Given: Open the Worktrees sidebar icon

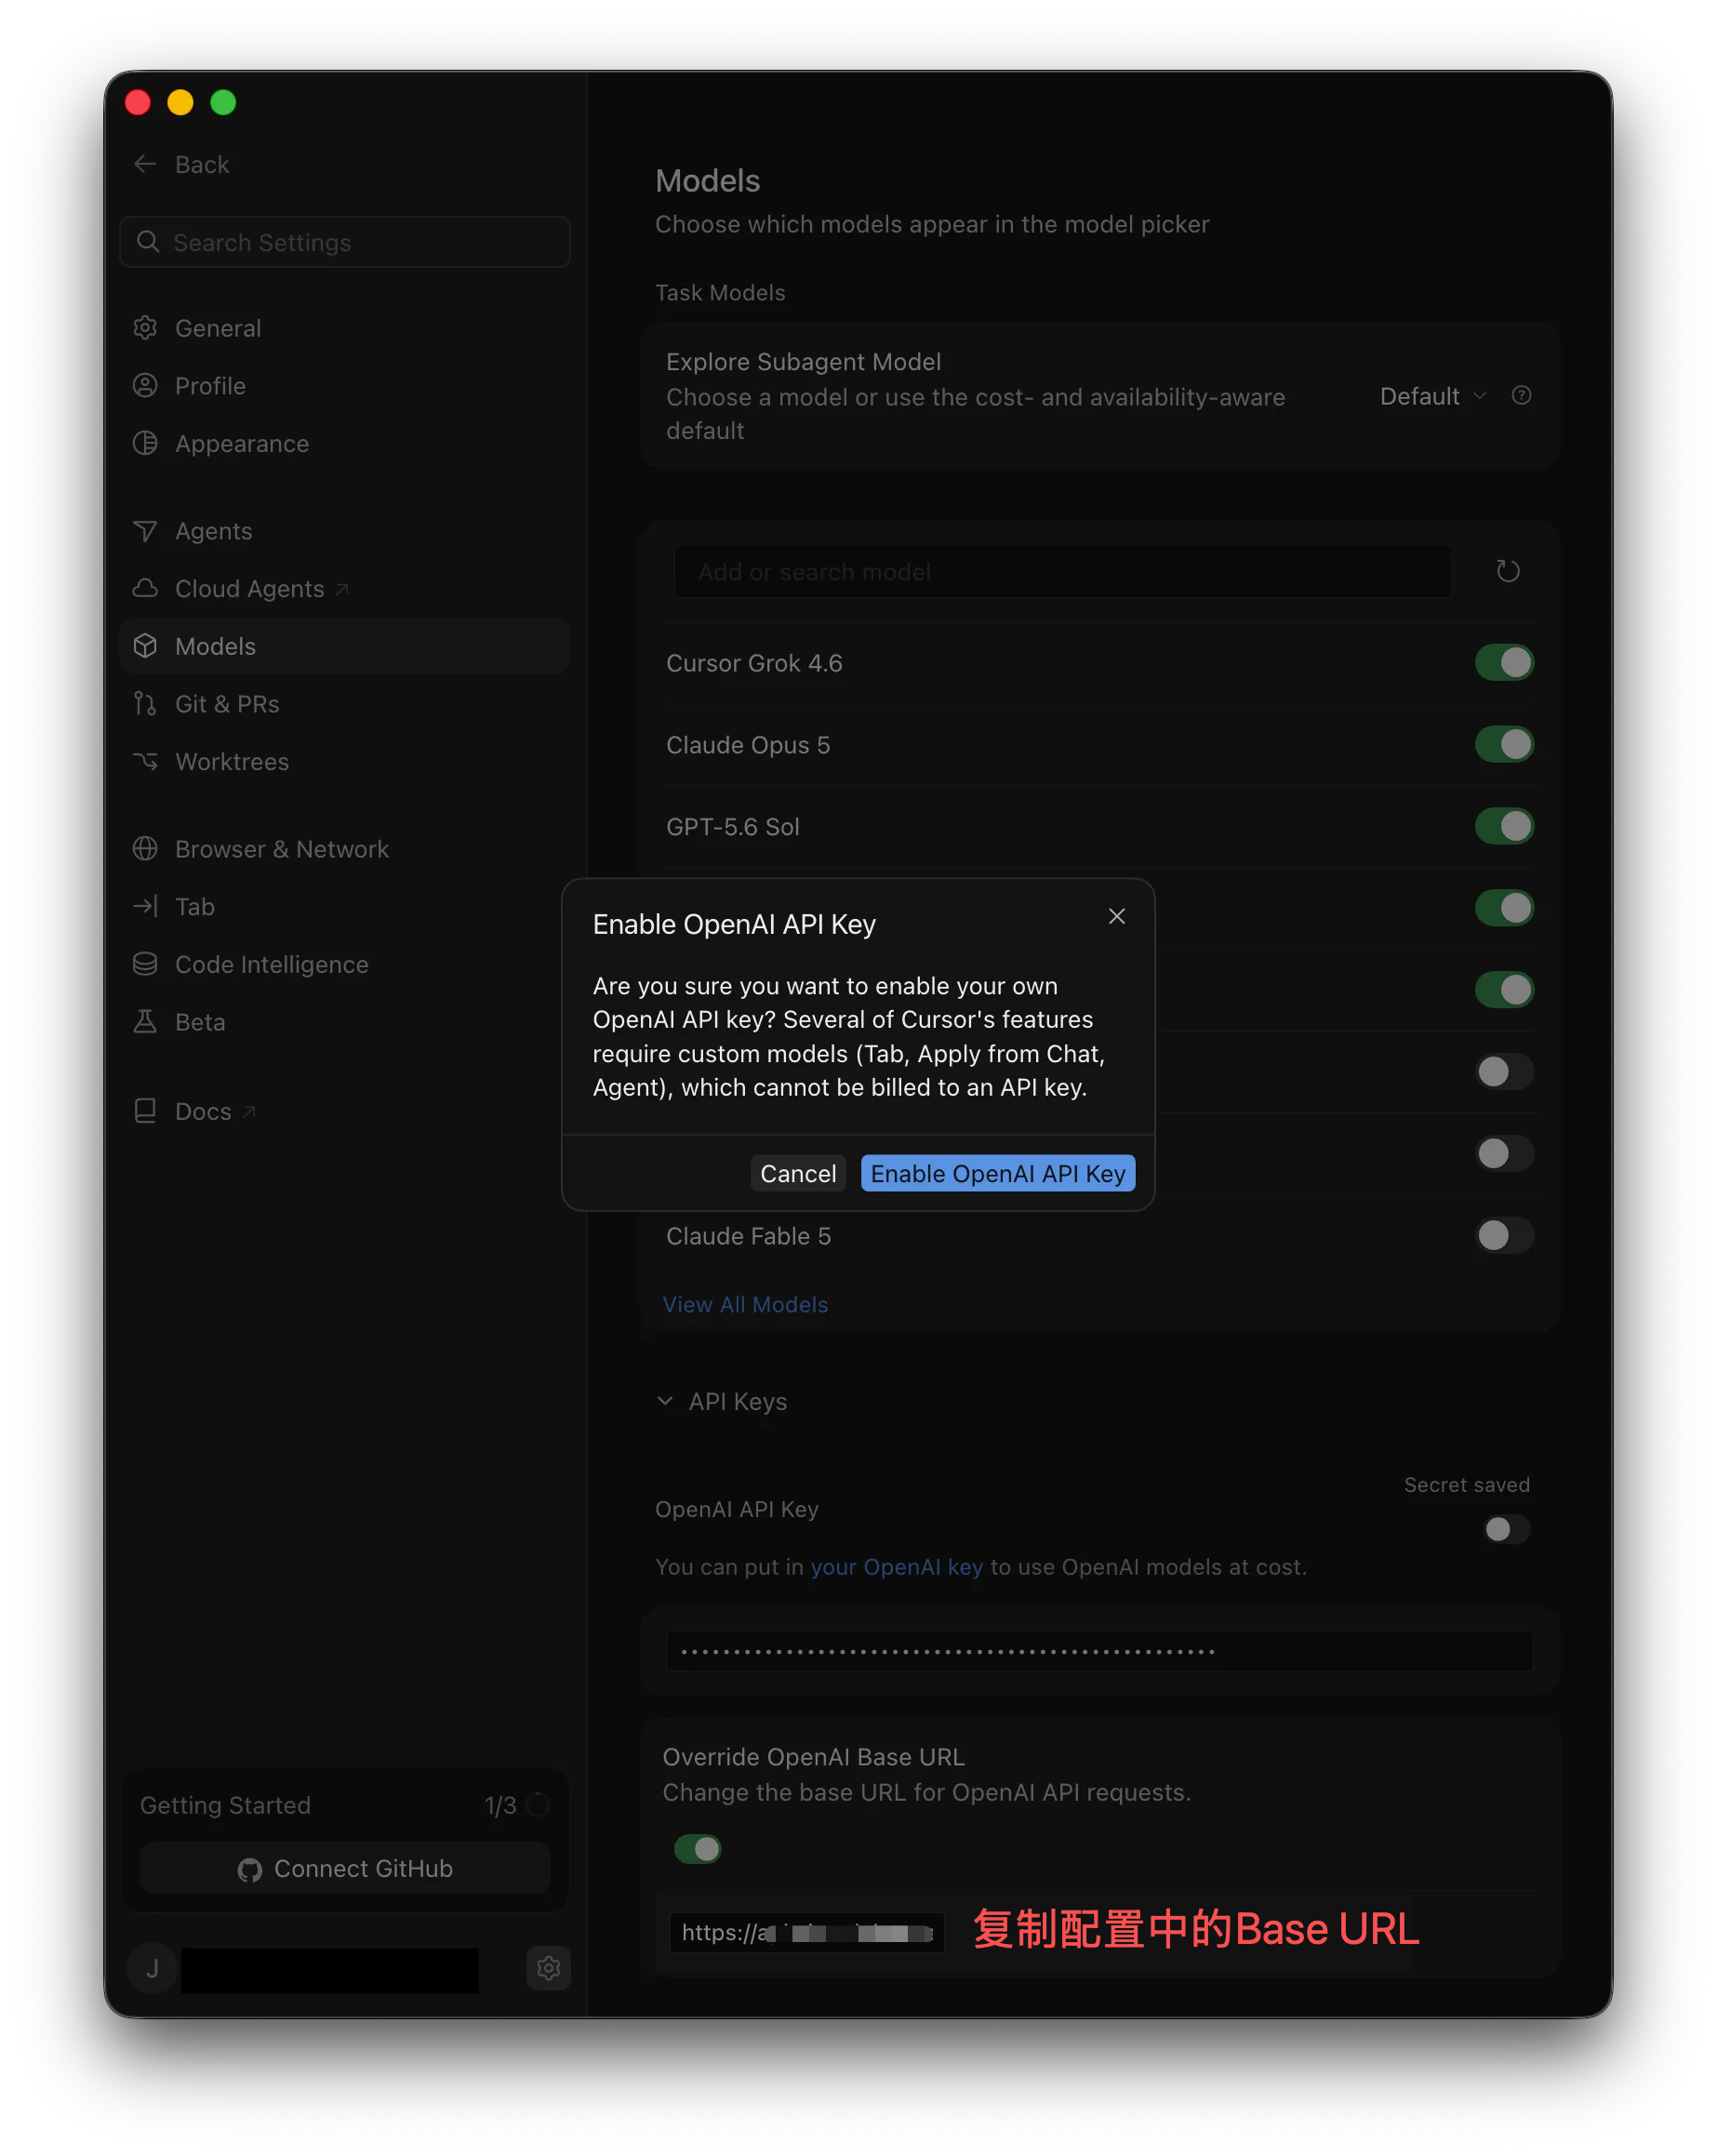Looking at the screenshot, I should click(145, 761).
